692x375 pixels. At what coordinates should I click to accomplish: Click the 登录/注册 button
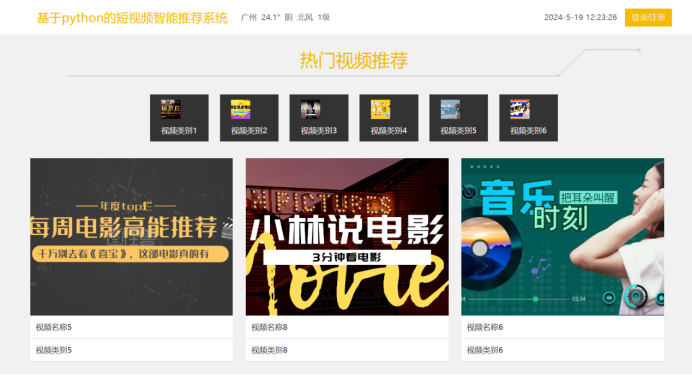pyautogui.click(x=648, y=18)
